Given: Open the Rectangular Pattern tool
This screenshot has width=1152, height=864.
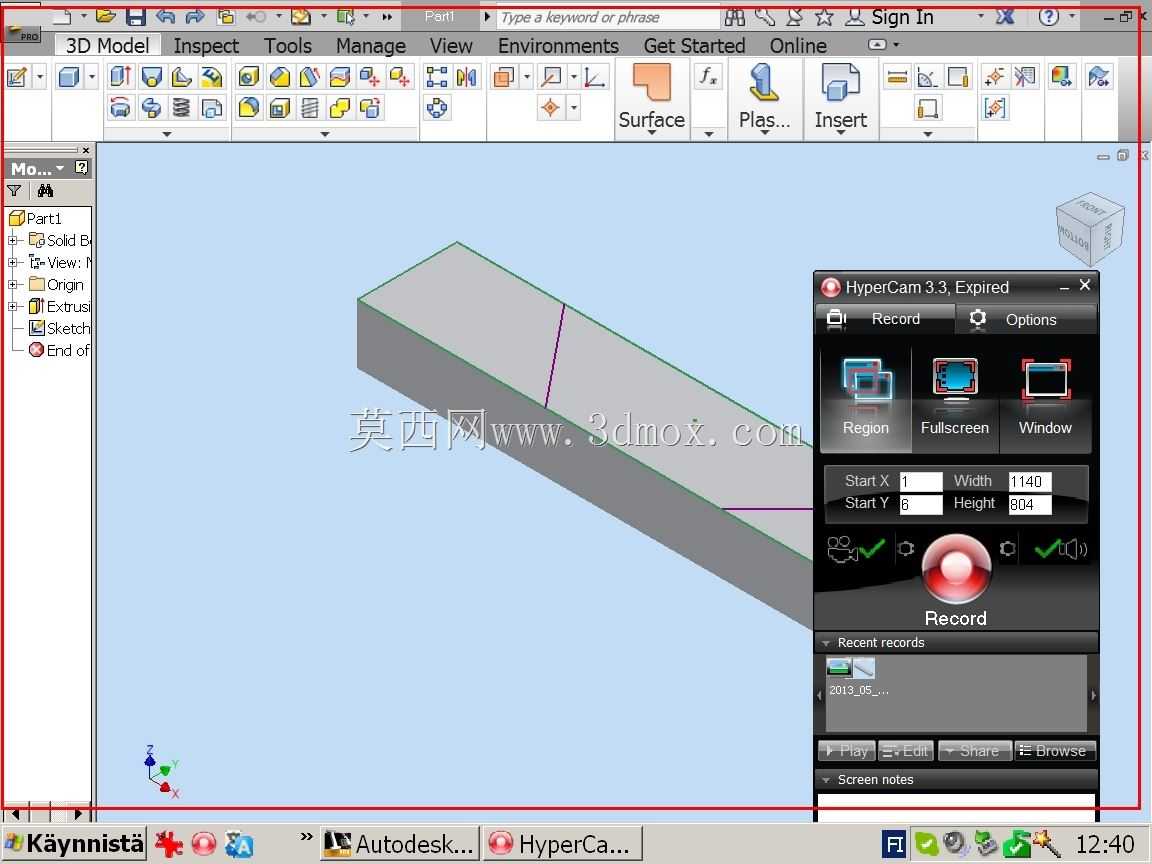Looking at the screenshot, I should 436,76.
